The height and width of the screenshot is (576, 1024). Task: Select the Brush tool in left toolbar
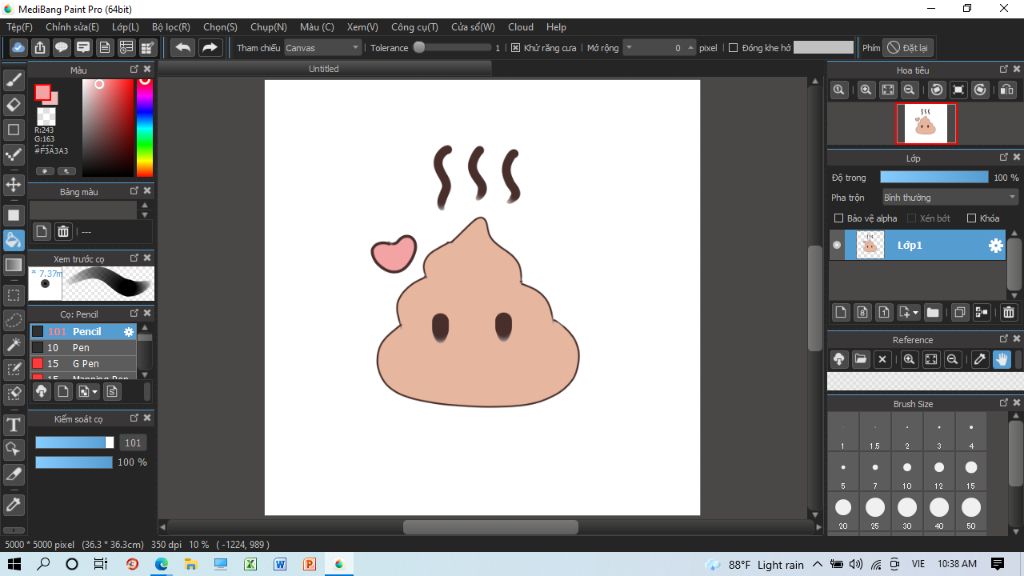(x=14, y=80)
